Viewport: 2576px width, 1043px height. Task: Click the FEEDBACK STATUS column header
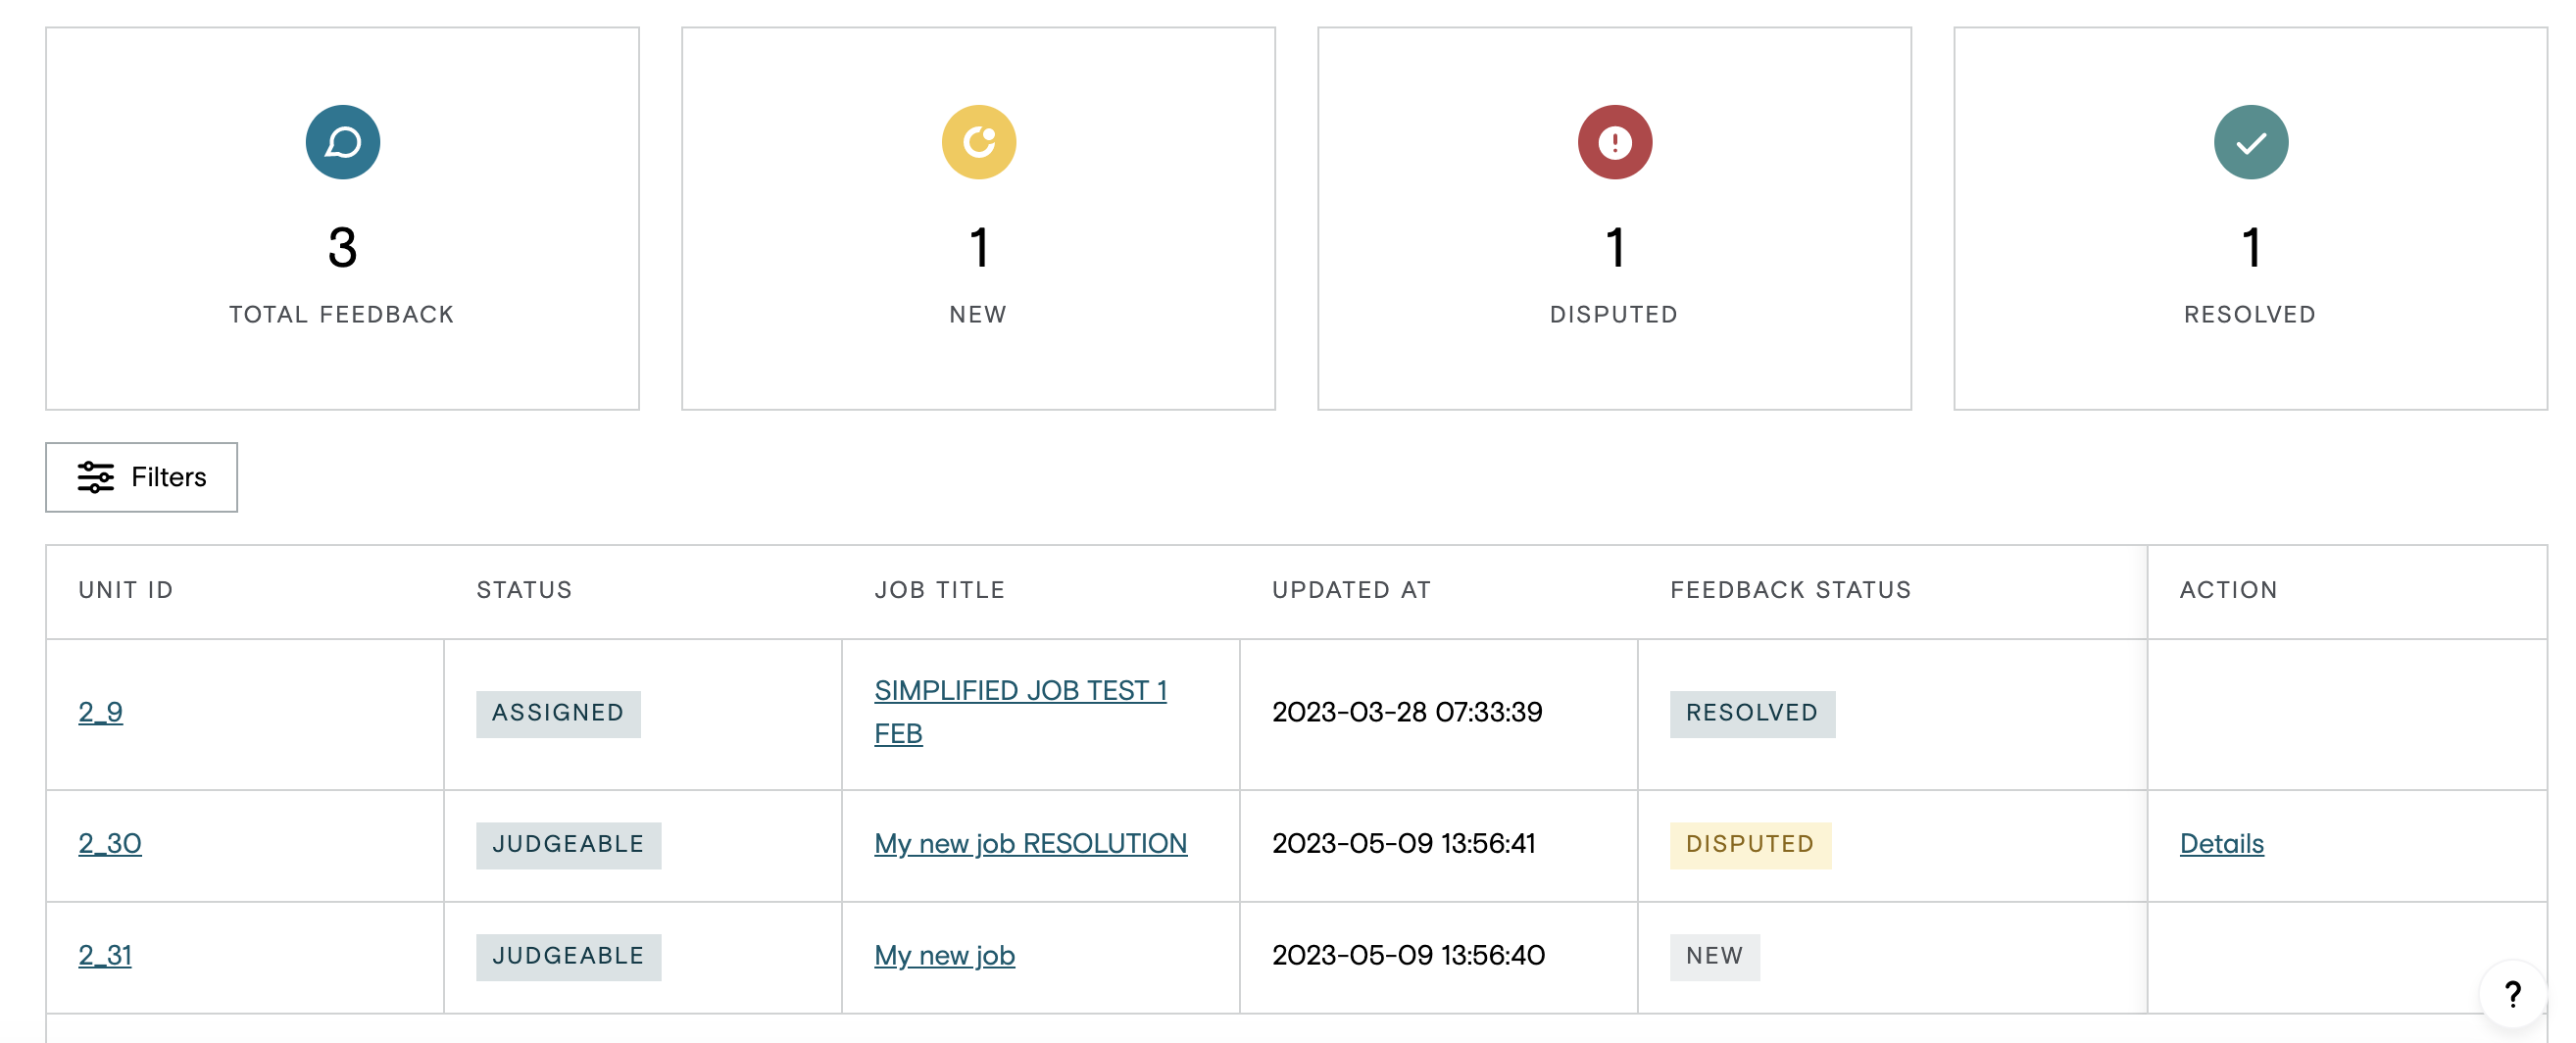pyautogui.click(x=1790, y=590)
